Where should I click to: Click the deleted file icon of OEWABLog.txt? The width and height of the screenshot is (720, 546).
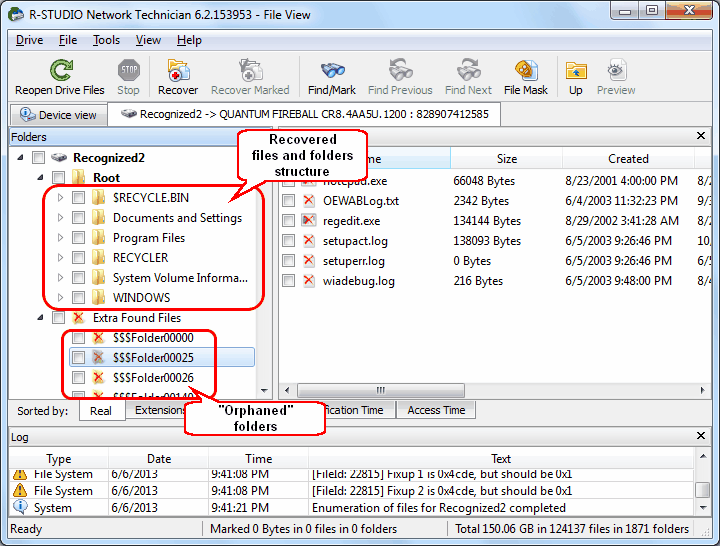309,201
